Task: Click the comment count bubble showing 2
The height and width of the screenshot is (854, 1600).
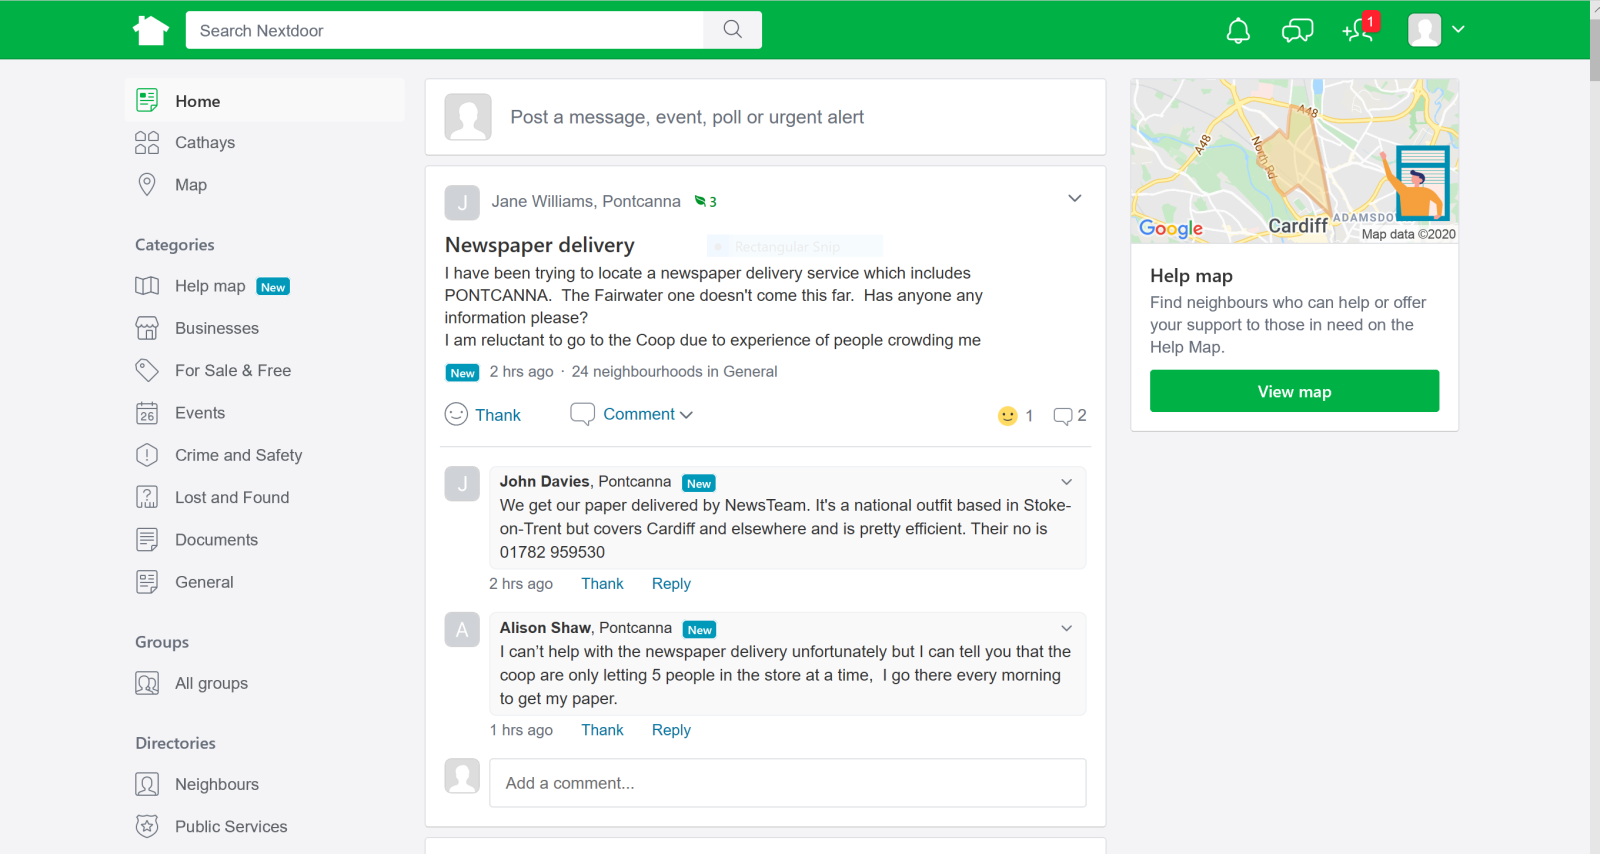Action: [x=1069, y=415]
